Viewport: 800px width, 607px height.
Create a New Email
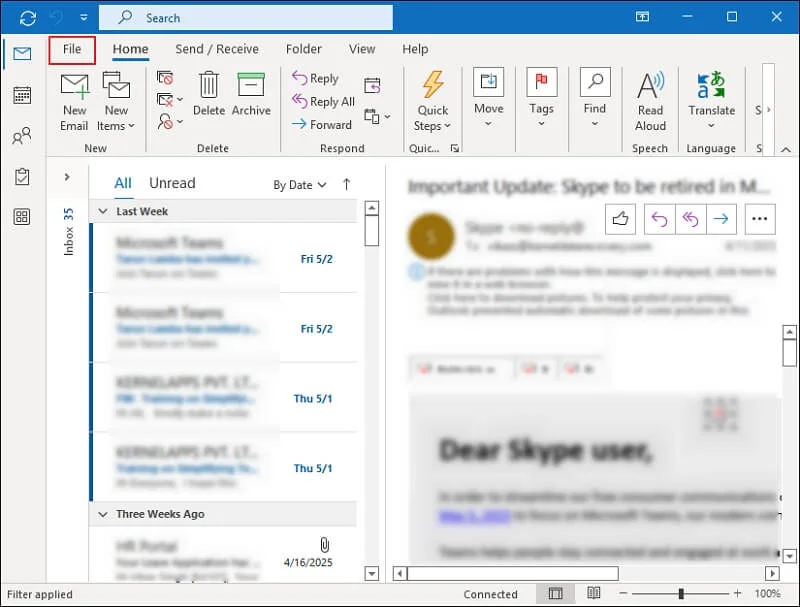point(74,102)
